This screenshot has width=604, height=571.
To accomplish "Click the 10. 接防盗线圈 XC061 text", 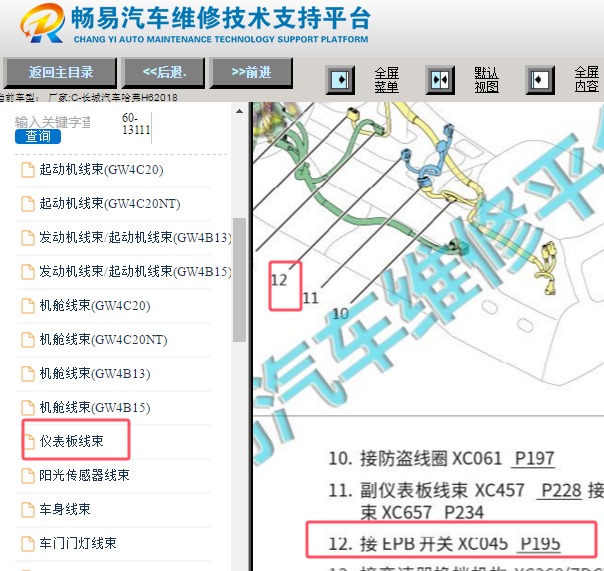I will pyautogui.click(x=415, y=458).
